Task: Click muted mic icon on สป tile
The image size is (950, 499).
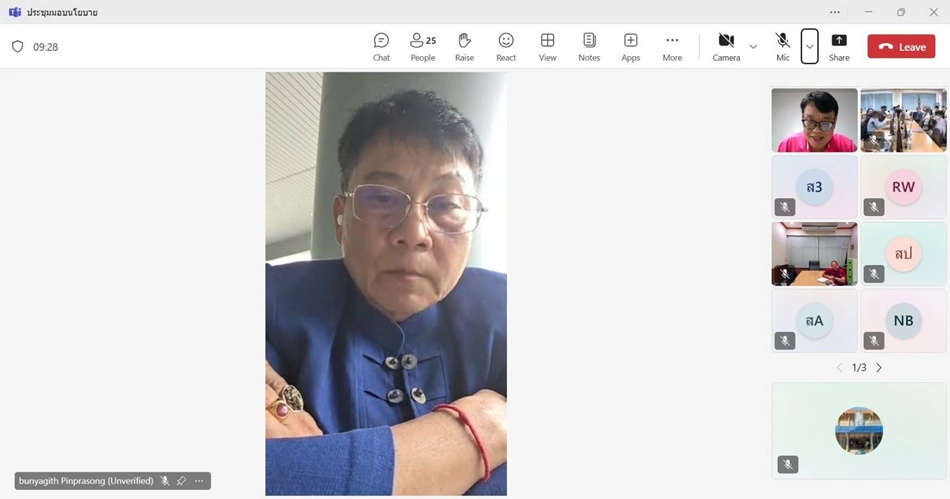Action: point(874,274)
